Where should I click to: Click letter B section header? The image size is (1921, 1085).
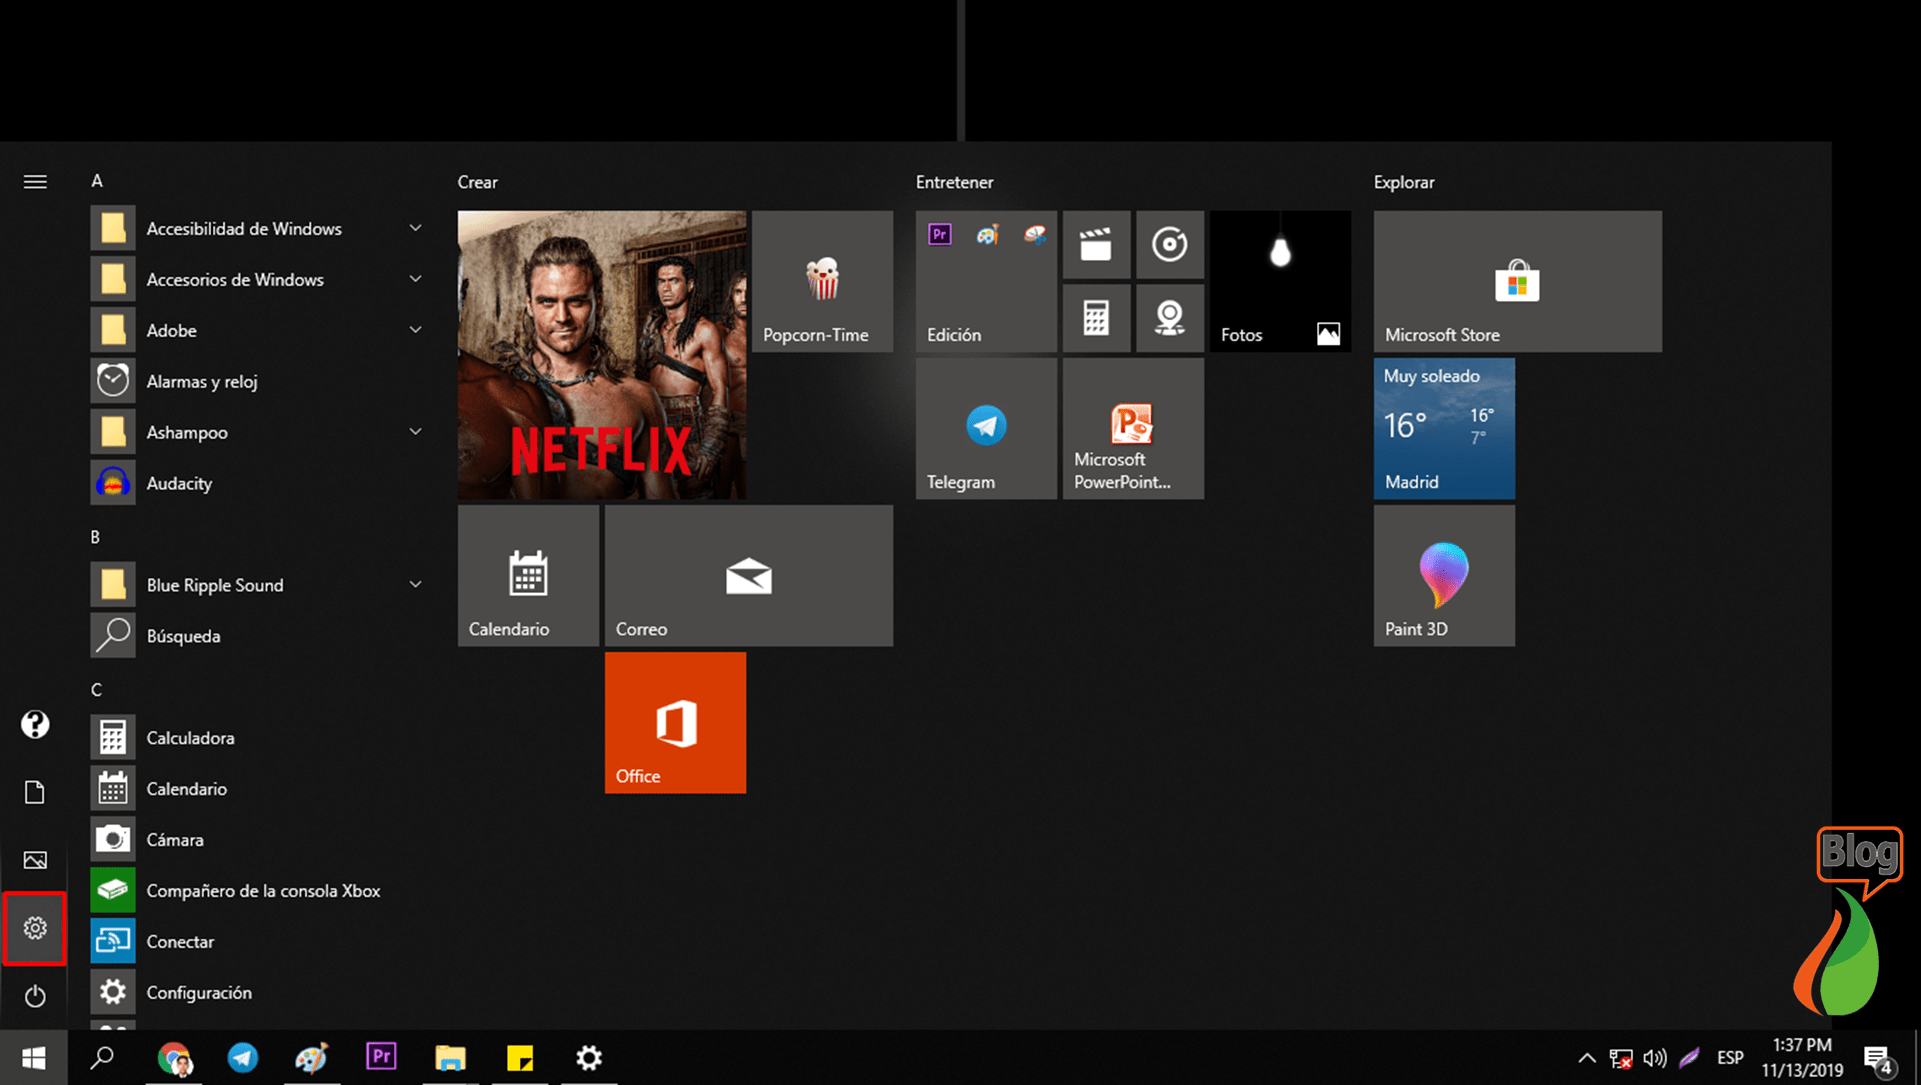coord(96,537)
